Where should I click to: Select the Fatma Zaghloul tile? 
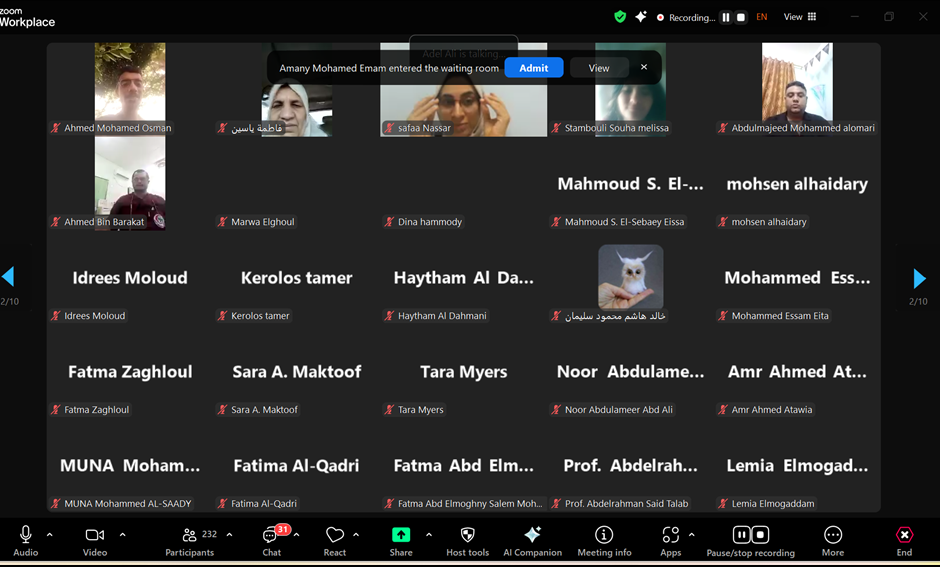(x=130, y=372)
